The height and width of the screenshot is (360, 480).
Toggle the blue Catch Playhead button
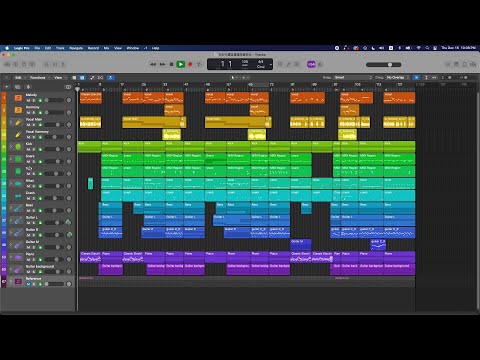[111, 78]
